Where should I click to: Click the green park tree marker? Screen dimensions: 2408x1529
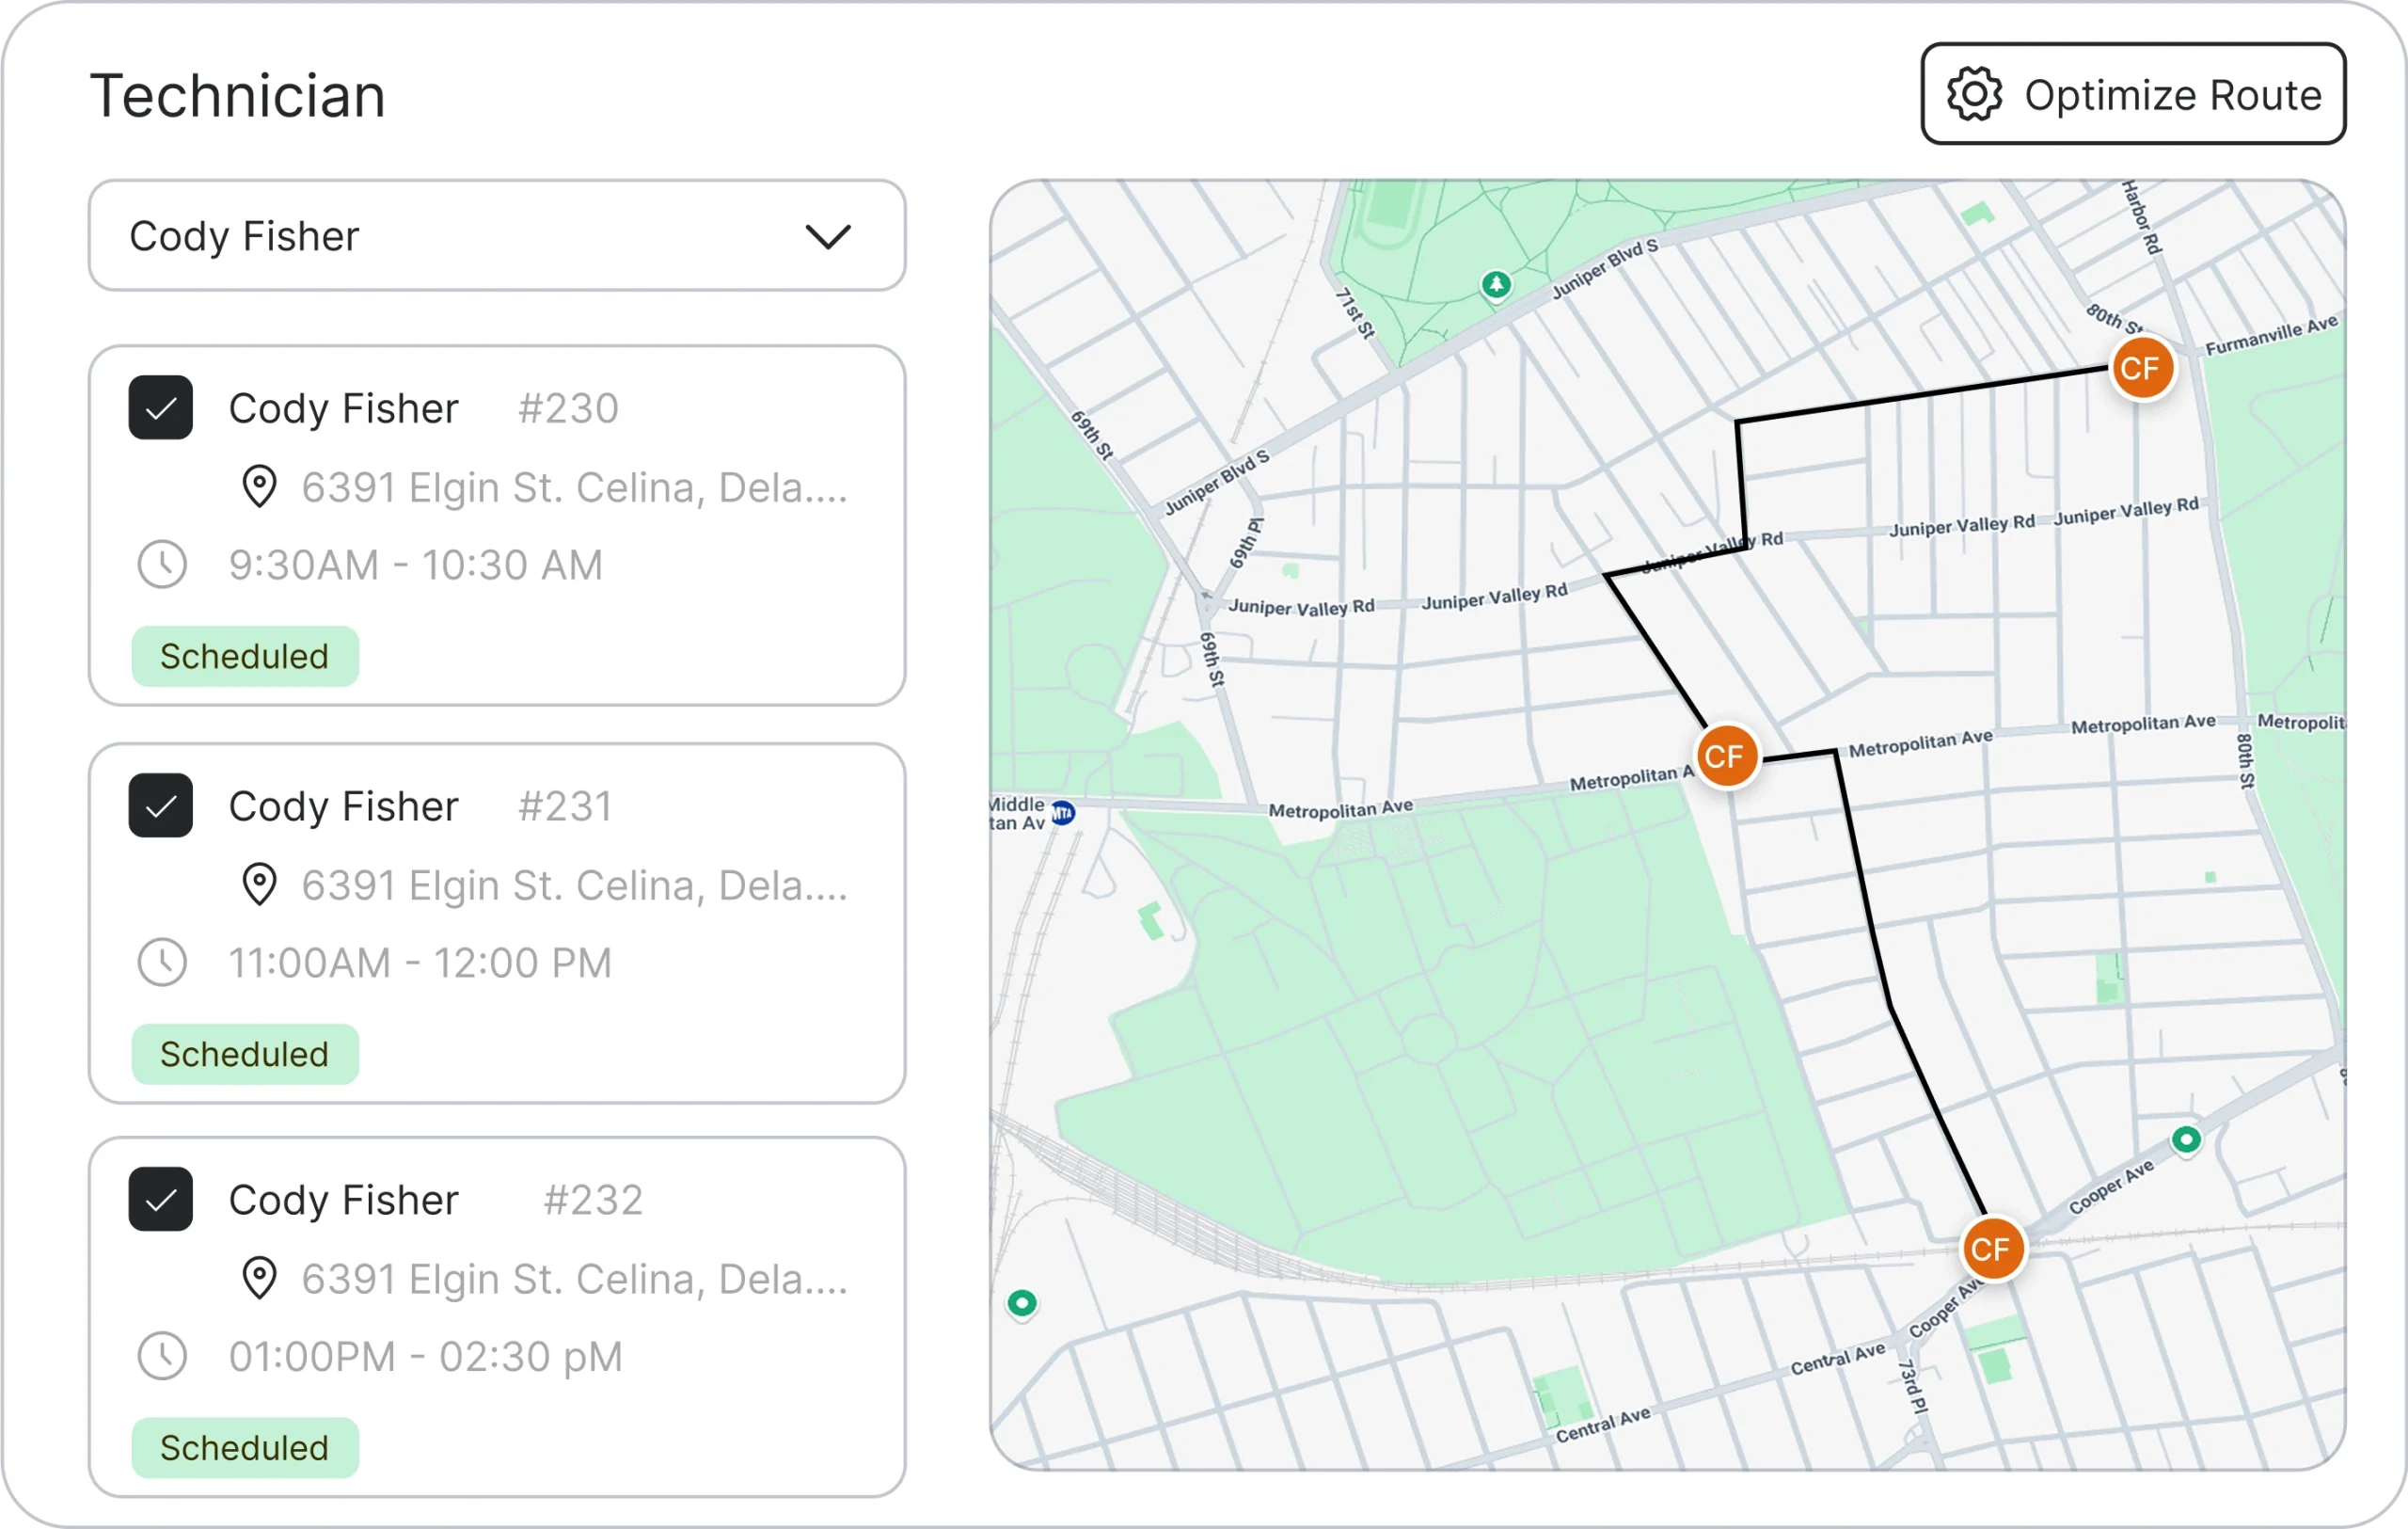click(1496, 285)
